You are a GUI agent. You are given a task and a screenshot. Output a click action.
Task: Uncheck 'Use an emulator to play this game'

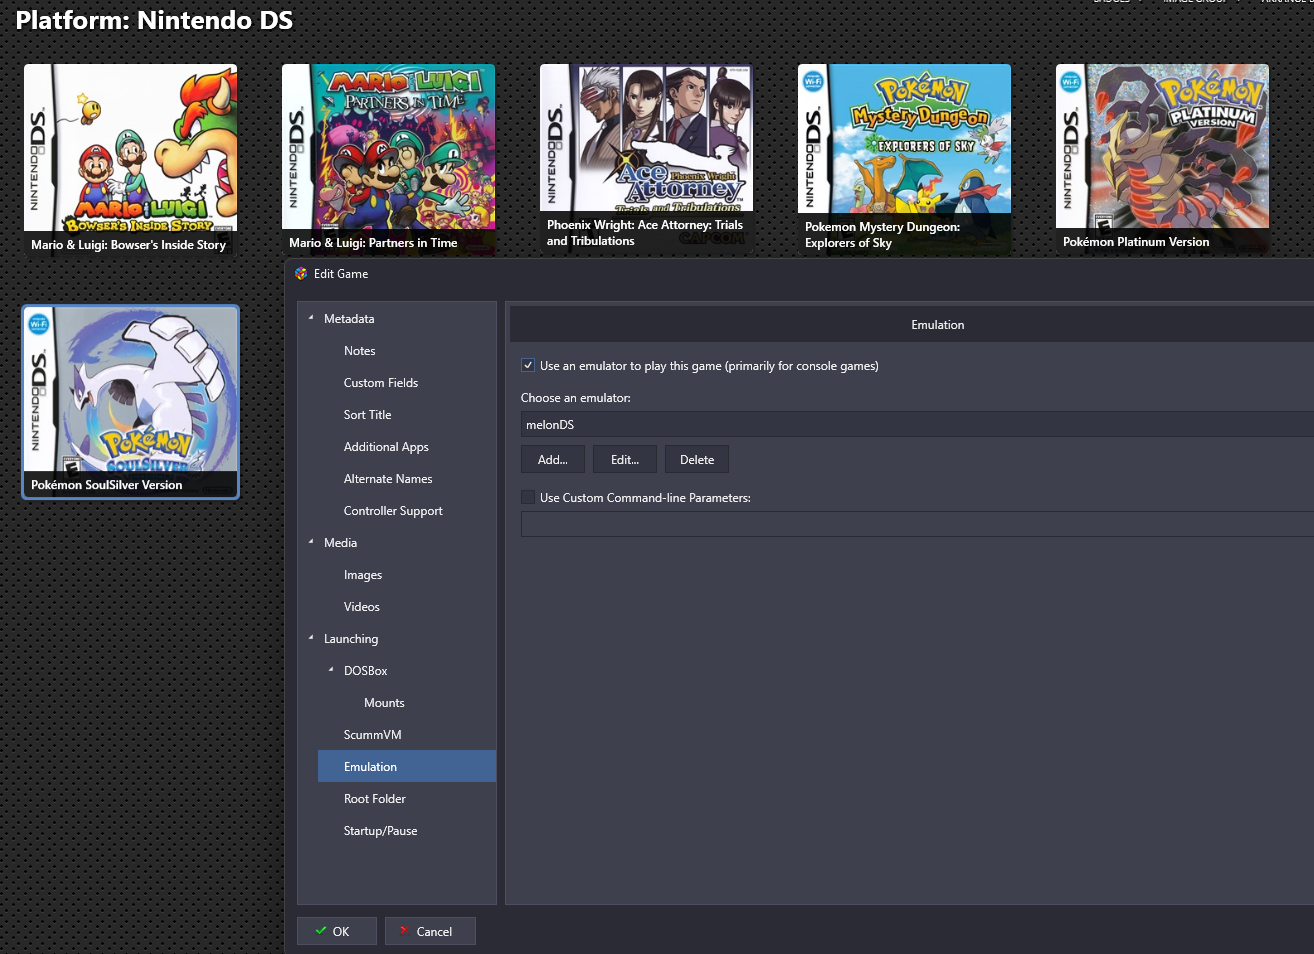point(528,366)
